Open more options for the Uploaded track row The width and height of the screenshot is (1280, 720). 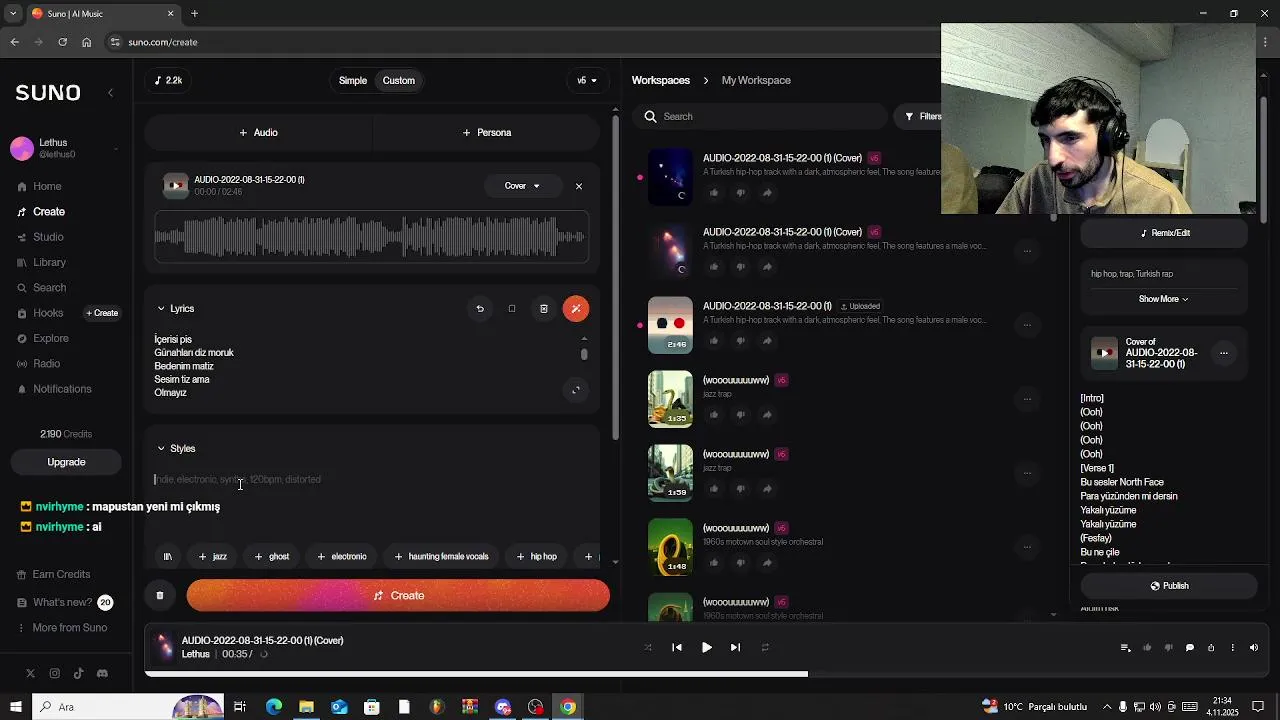1027,325
